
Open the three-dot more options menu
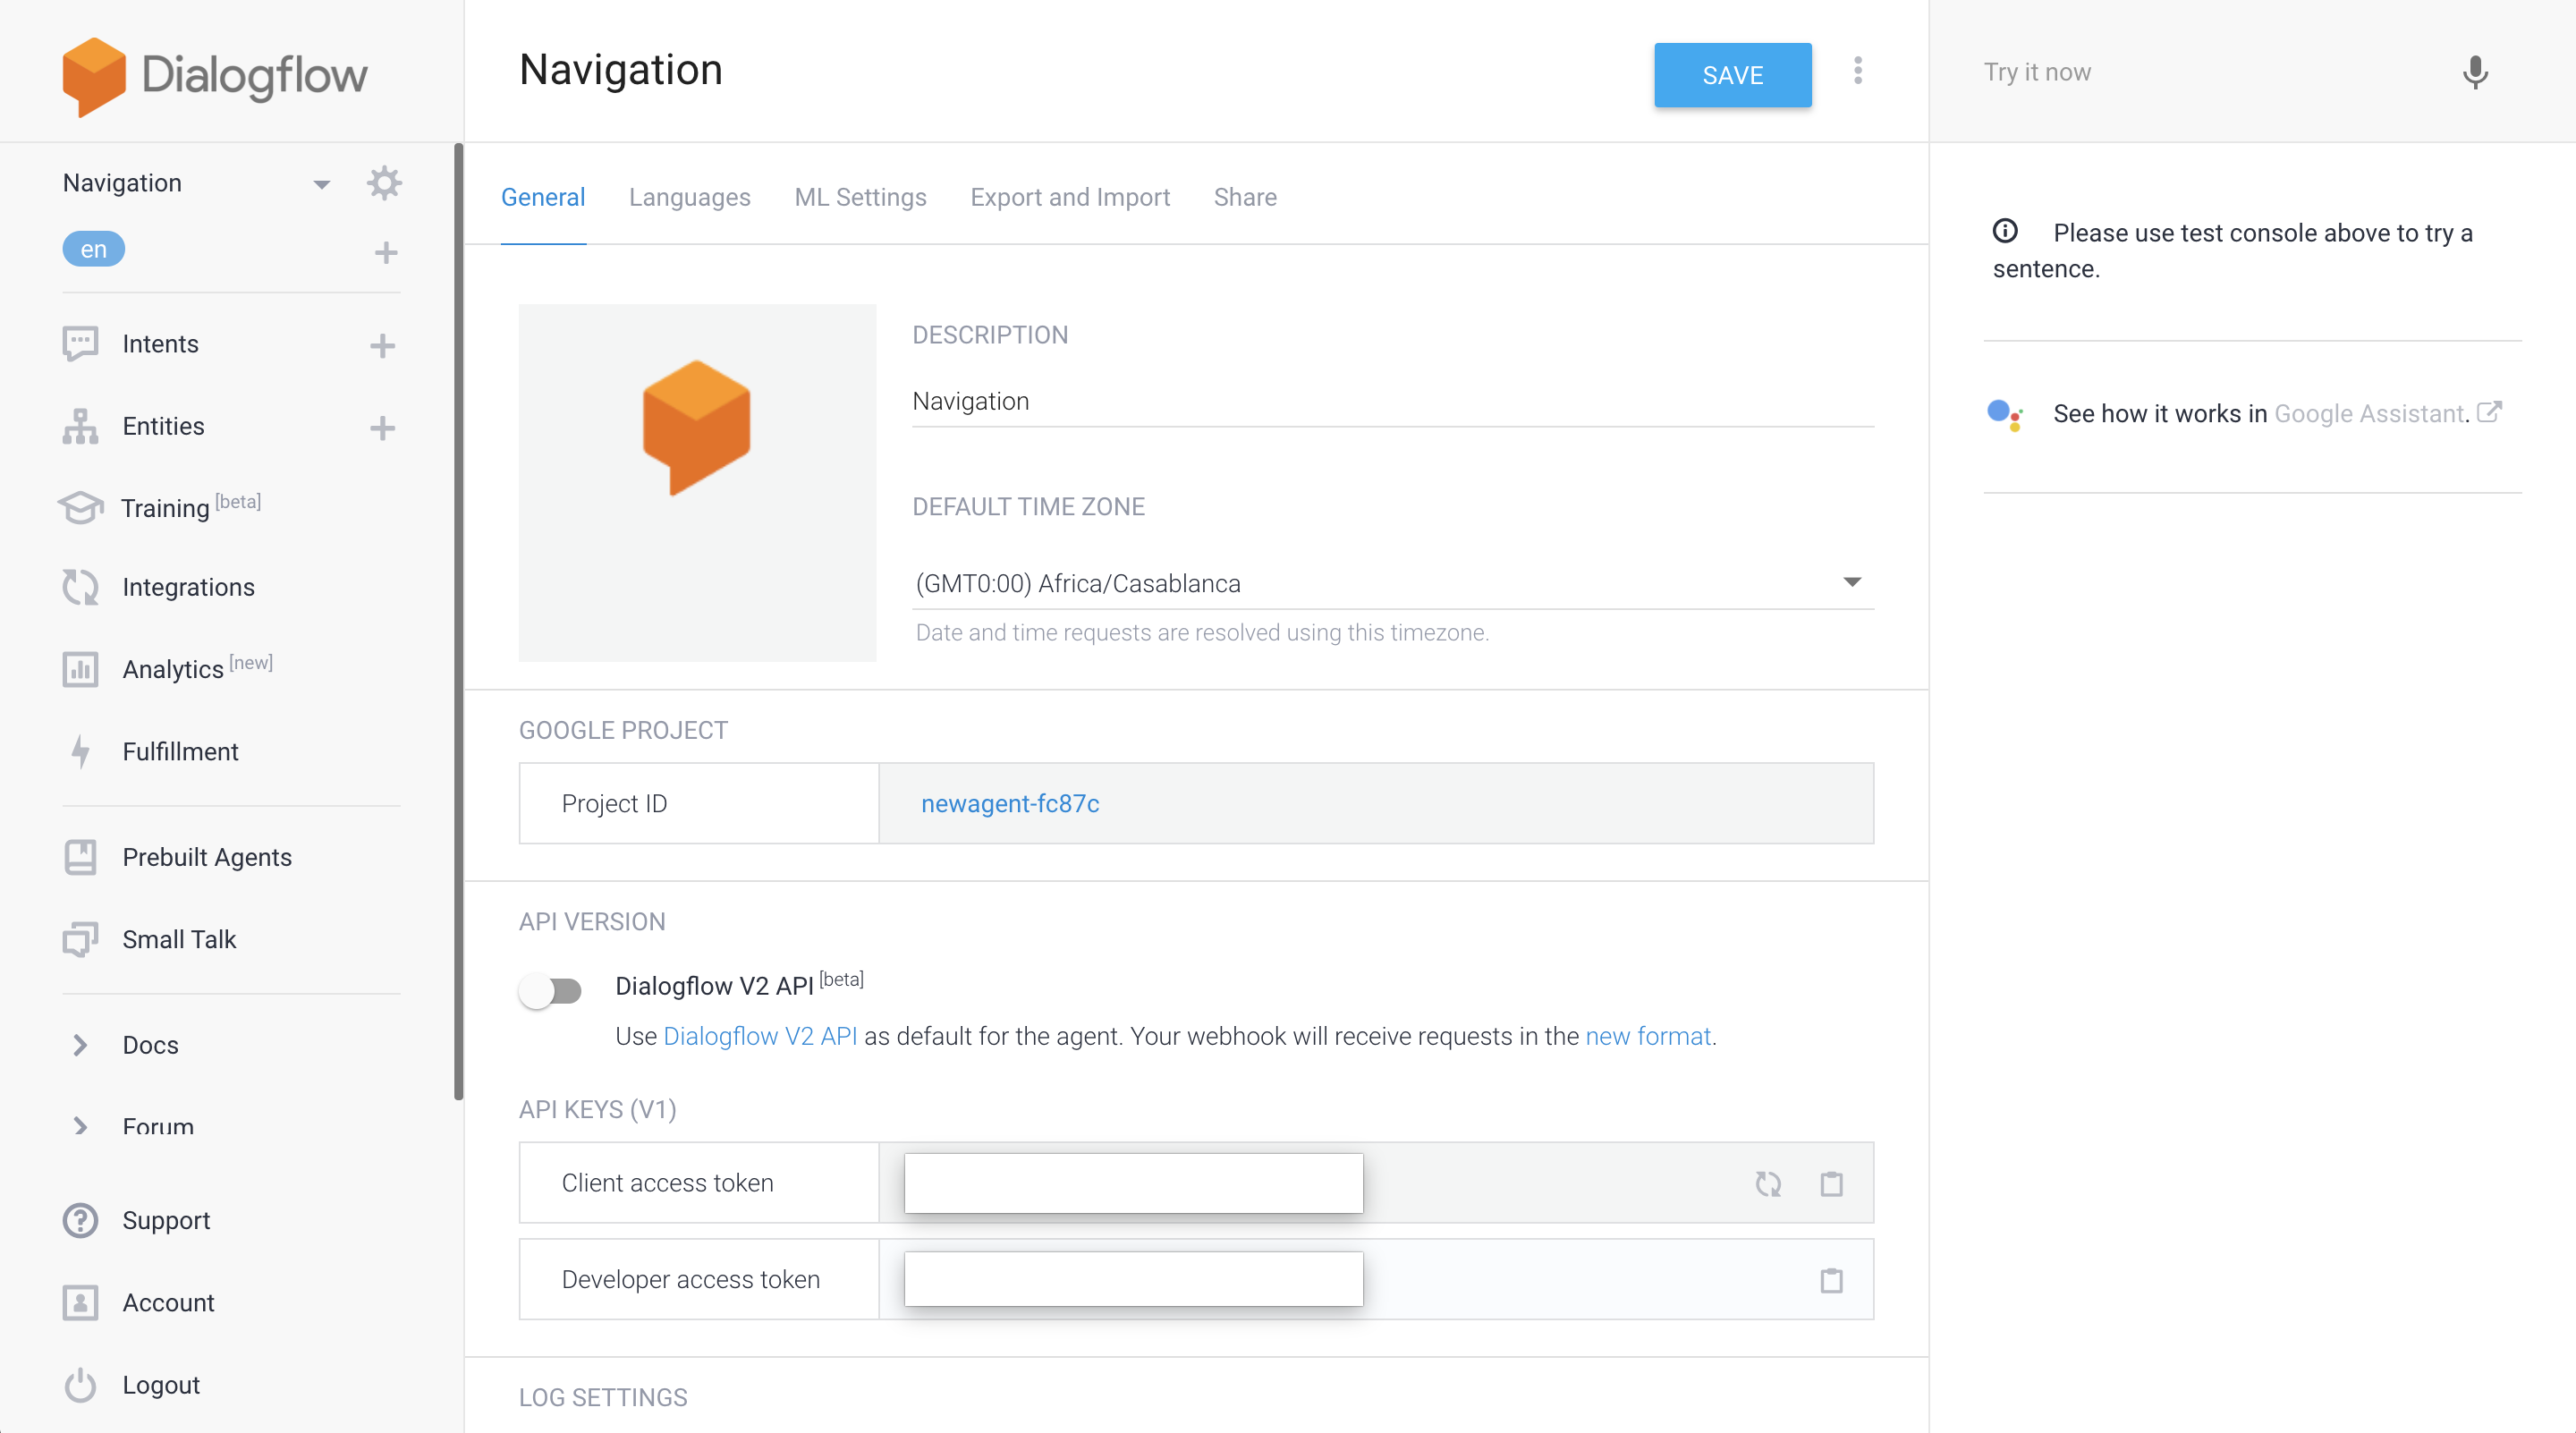point(1858,71)
